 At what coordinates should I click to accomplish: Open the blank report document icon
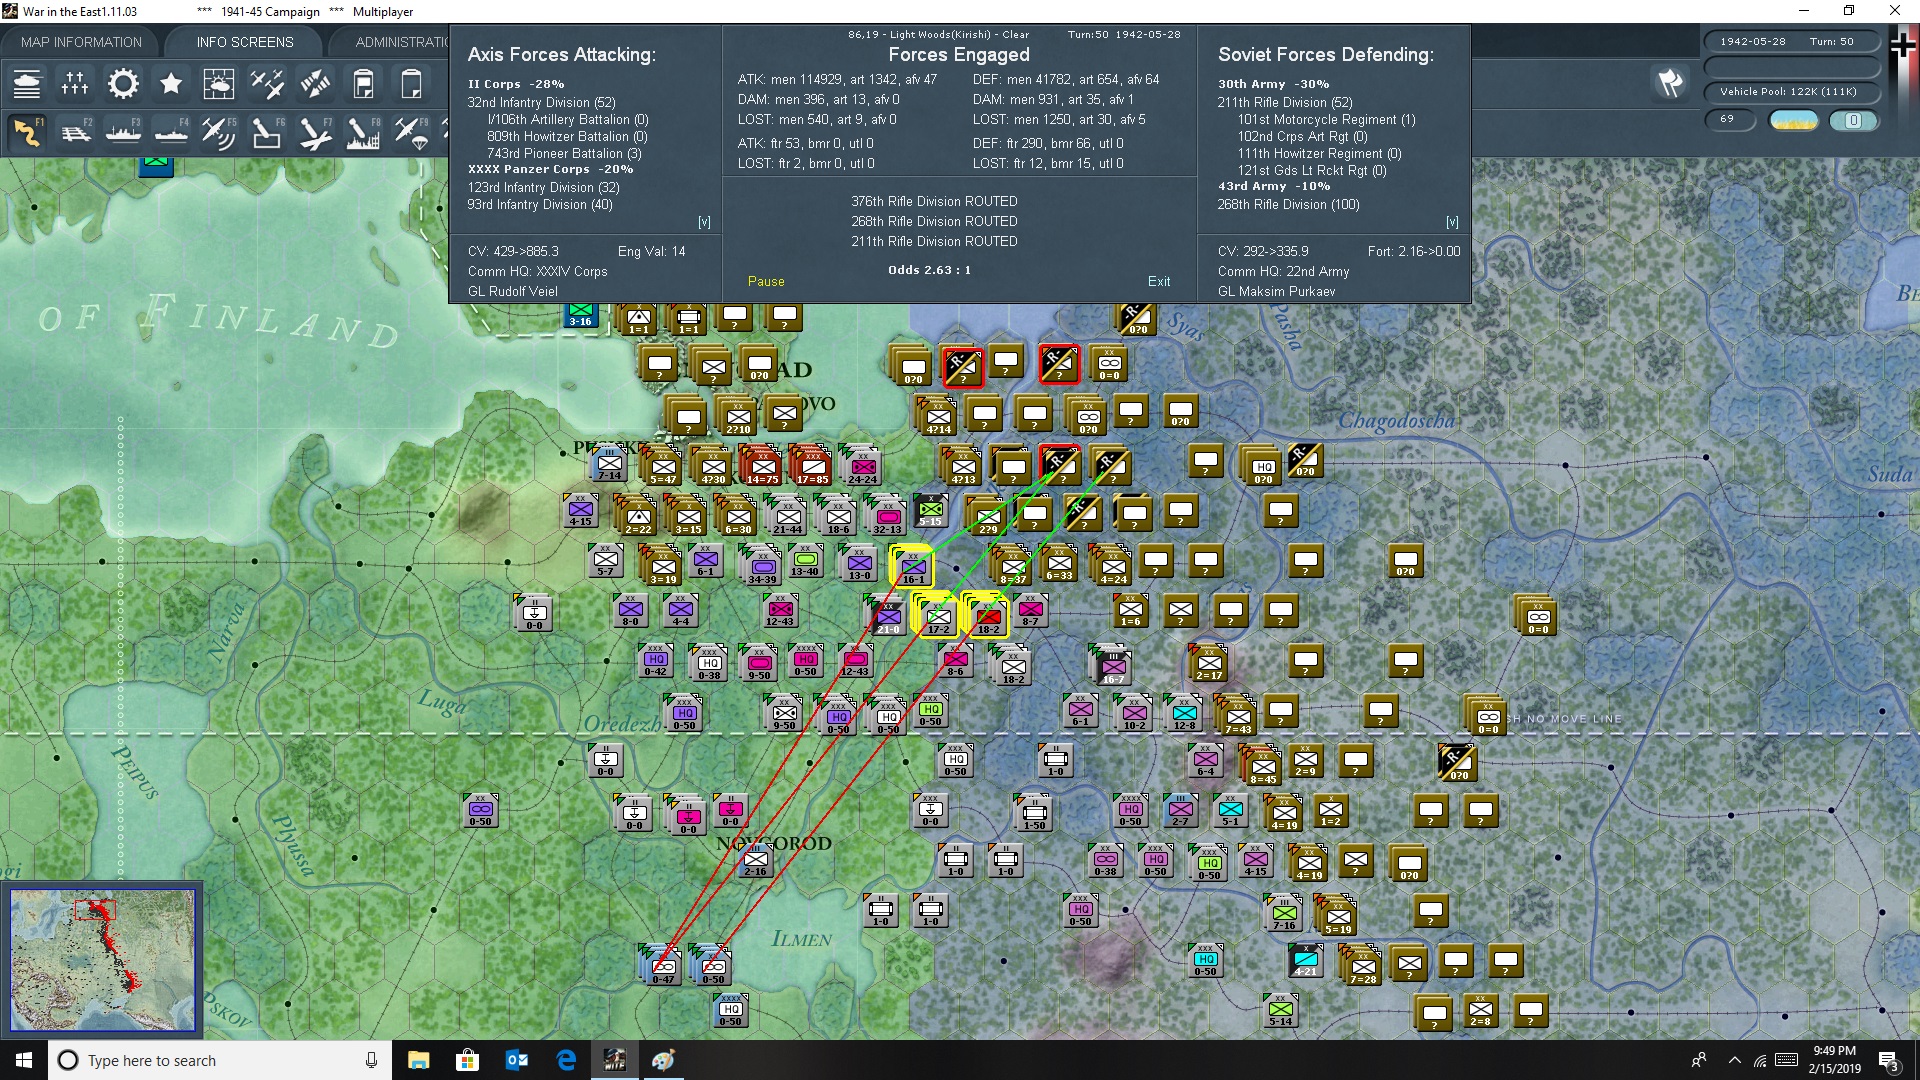tap(411, 84)
